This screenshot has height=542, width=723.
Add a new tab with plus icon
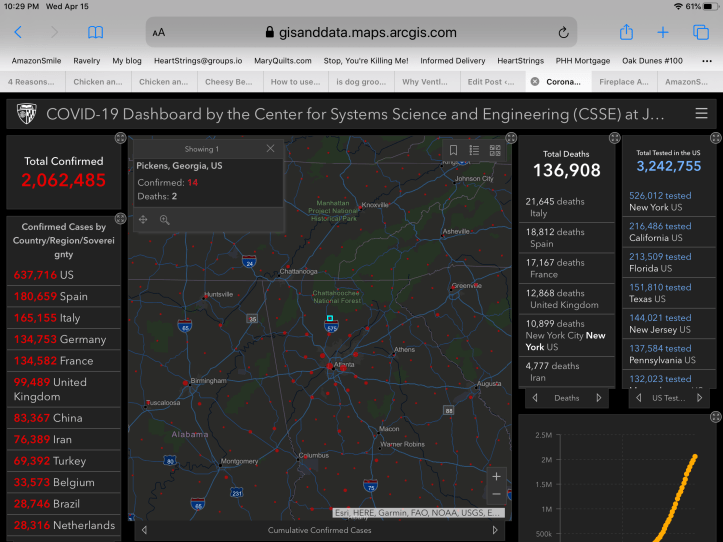pyautogui.click(x=663, y=32)
